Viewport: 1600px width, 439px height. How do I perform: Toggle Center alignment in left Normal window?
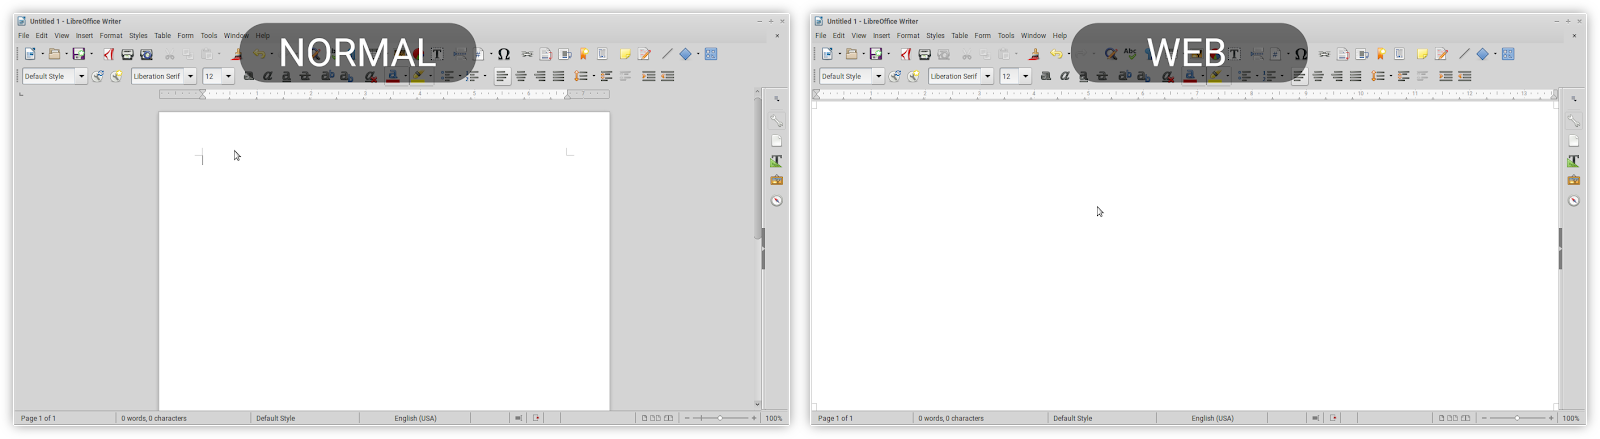[521, 76]
